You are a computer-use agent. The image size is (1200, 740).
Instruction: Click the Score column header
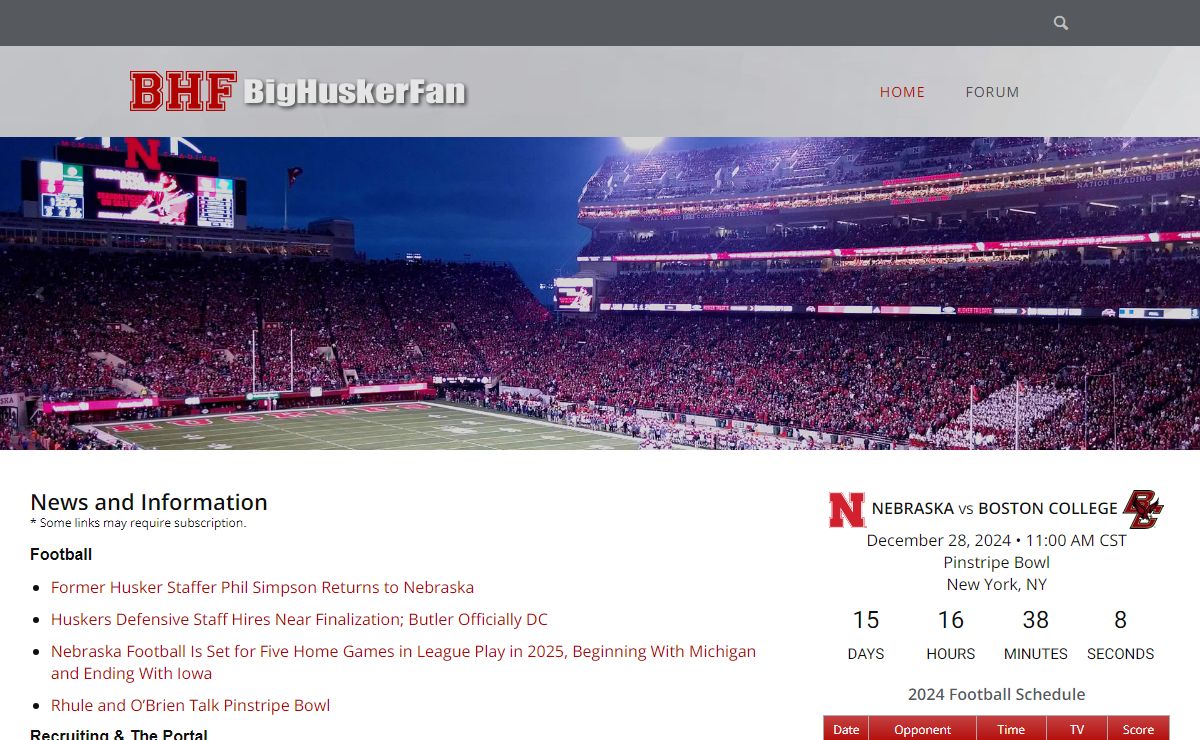[x=1138, y=729]
